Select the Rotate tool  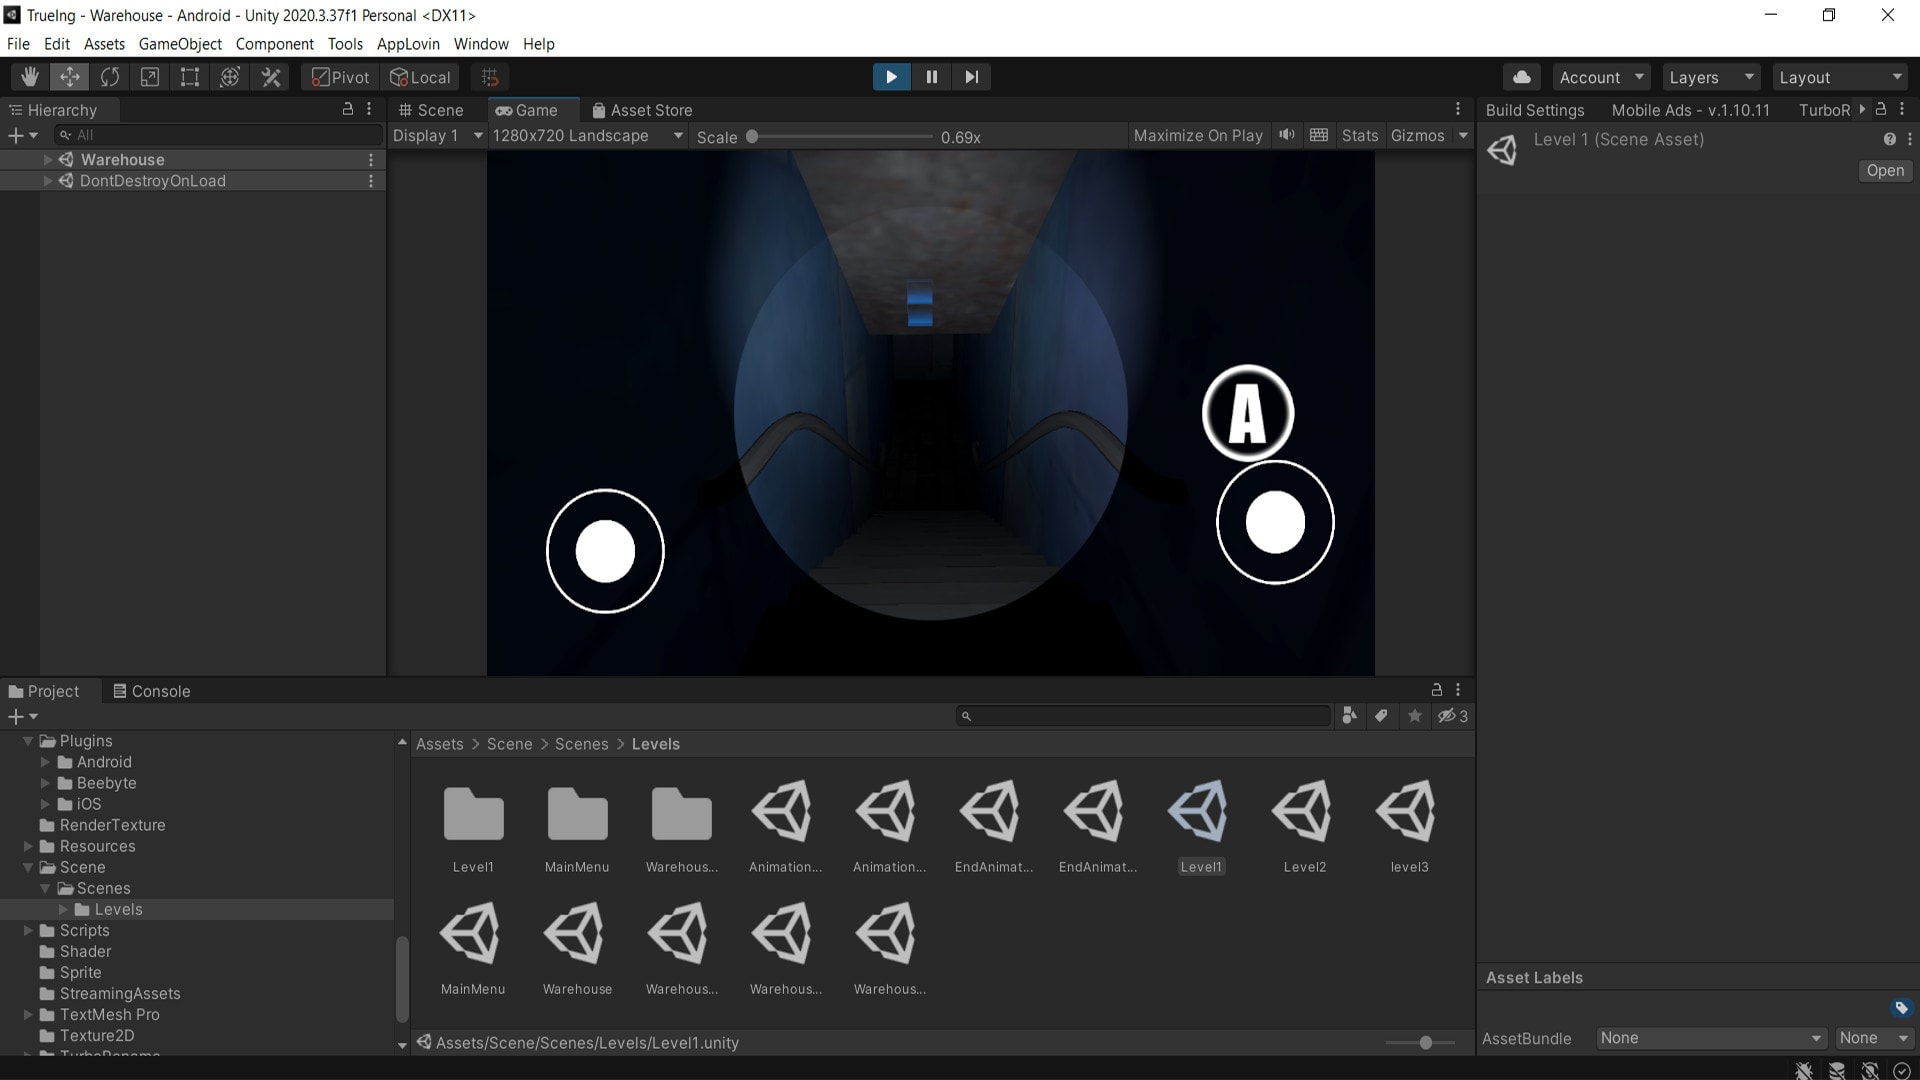(110, 77)
